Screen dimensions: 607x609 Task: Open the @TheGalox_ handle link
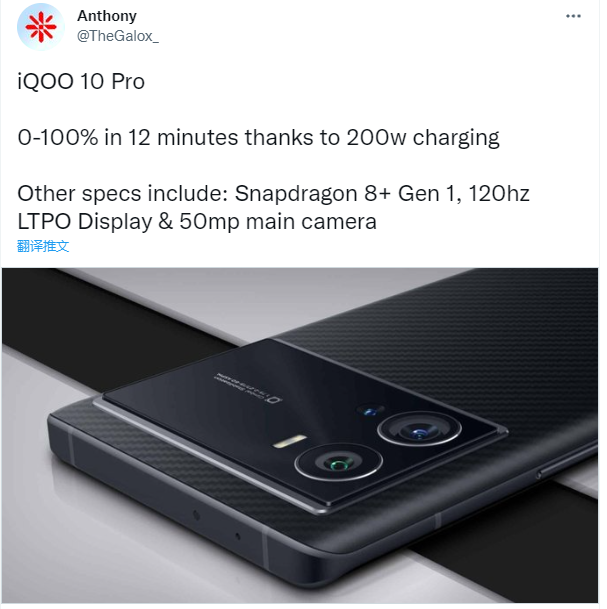118,36
